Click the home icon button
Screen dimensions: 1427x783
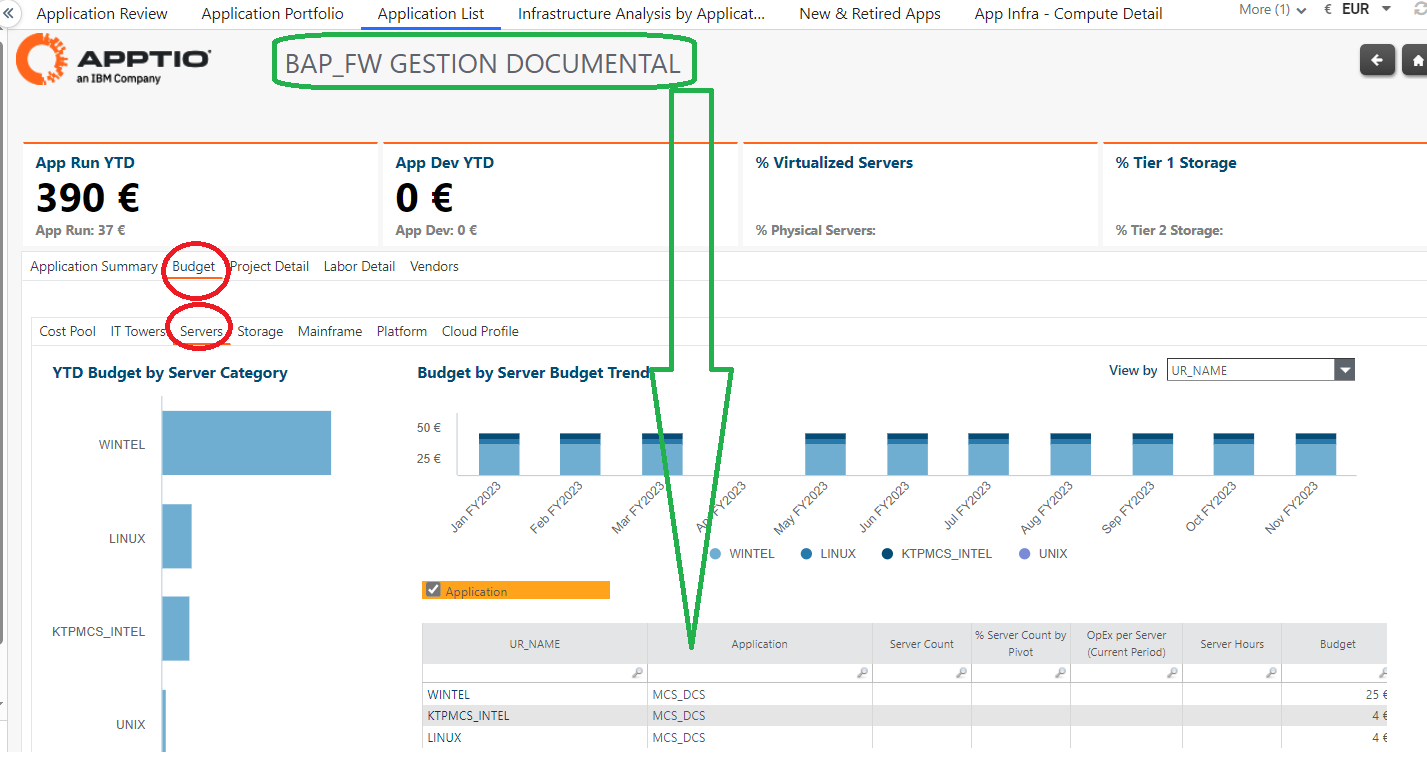pos(1415,60)
